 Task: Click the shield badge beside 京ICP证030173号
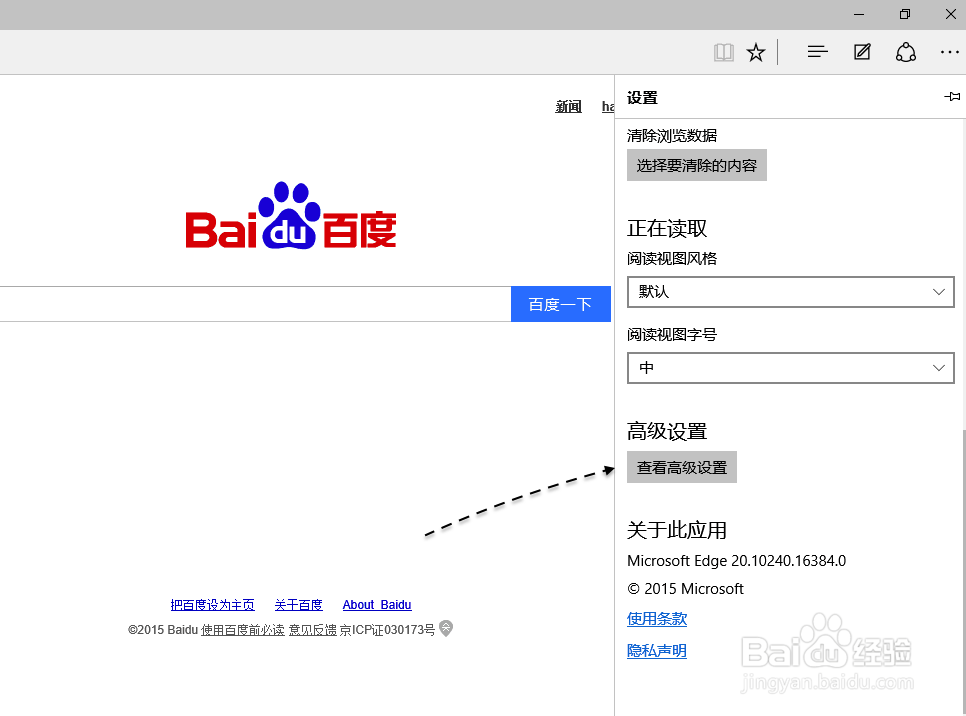point(446,629)
